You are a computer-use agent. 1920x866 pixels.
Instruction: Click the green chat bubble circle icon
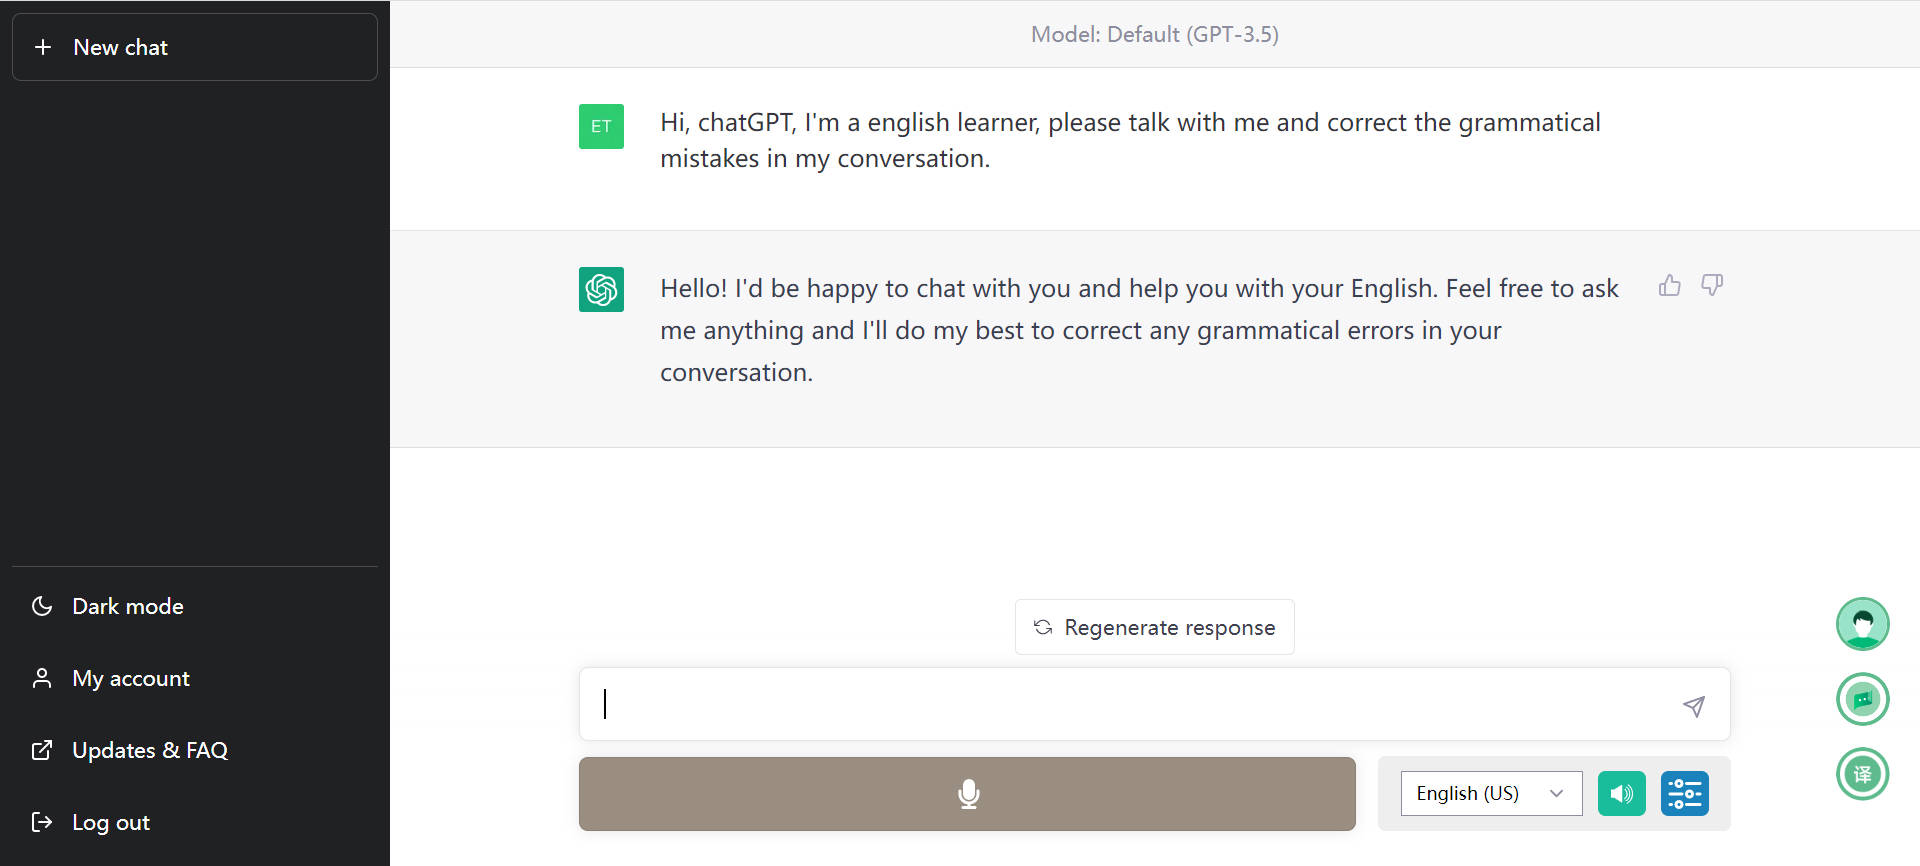pos(1862,699)
